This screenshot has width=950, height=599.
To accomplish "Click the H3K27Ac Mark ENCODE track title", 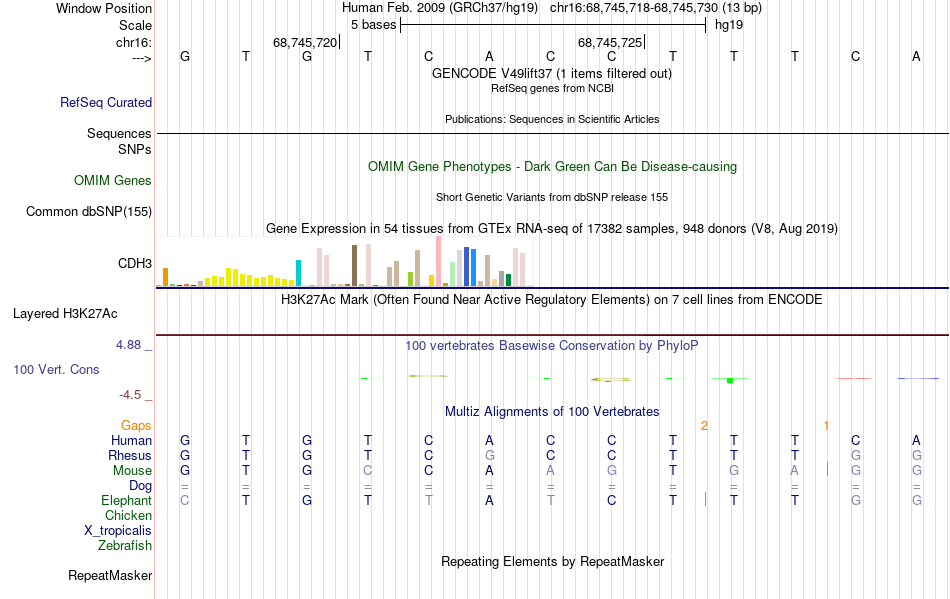I will point(551,300).
